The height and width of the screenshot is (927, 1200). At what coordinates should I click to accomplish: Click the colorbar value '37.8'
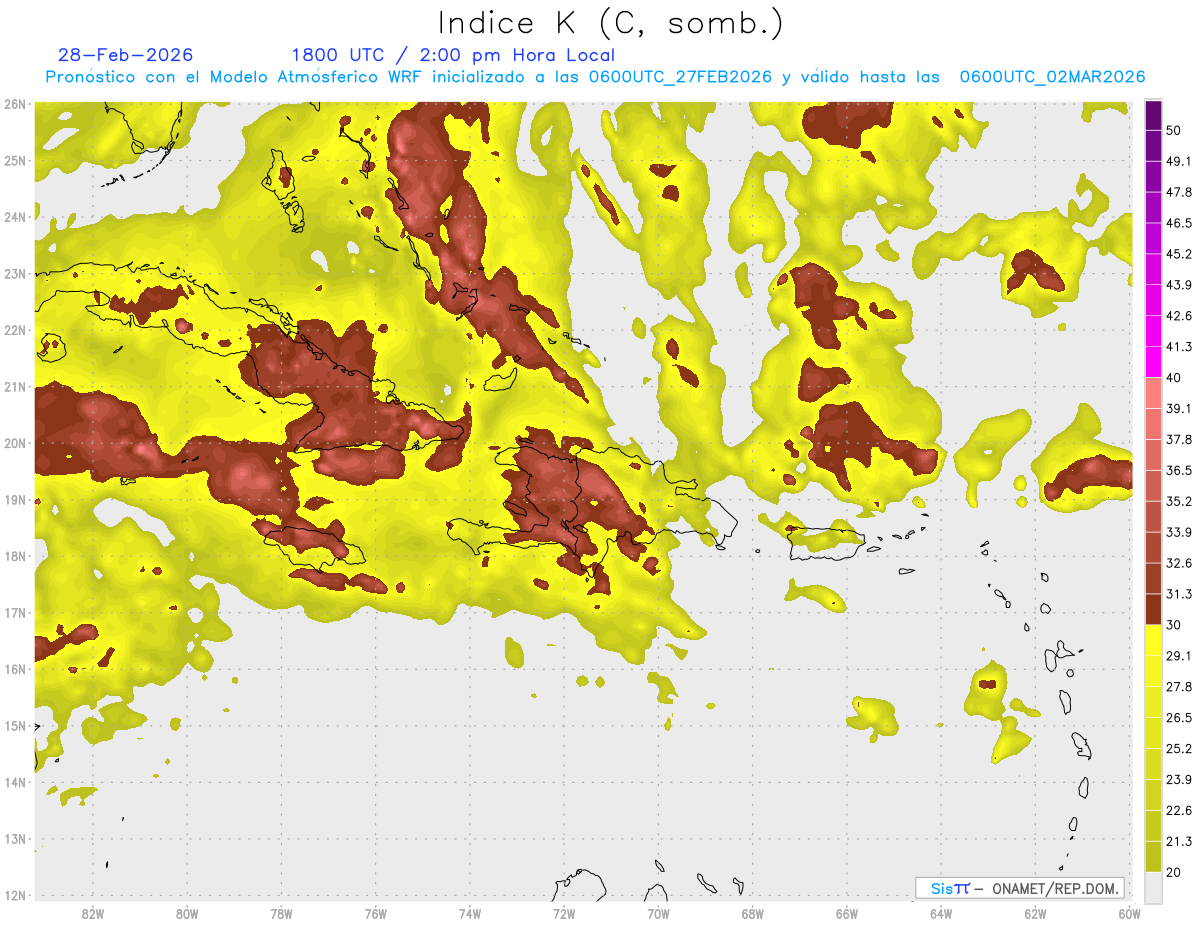pyautogui.click(x=1179, y=440)
